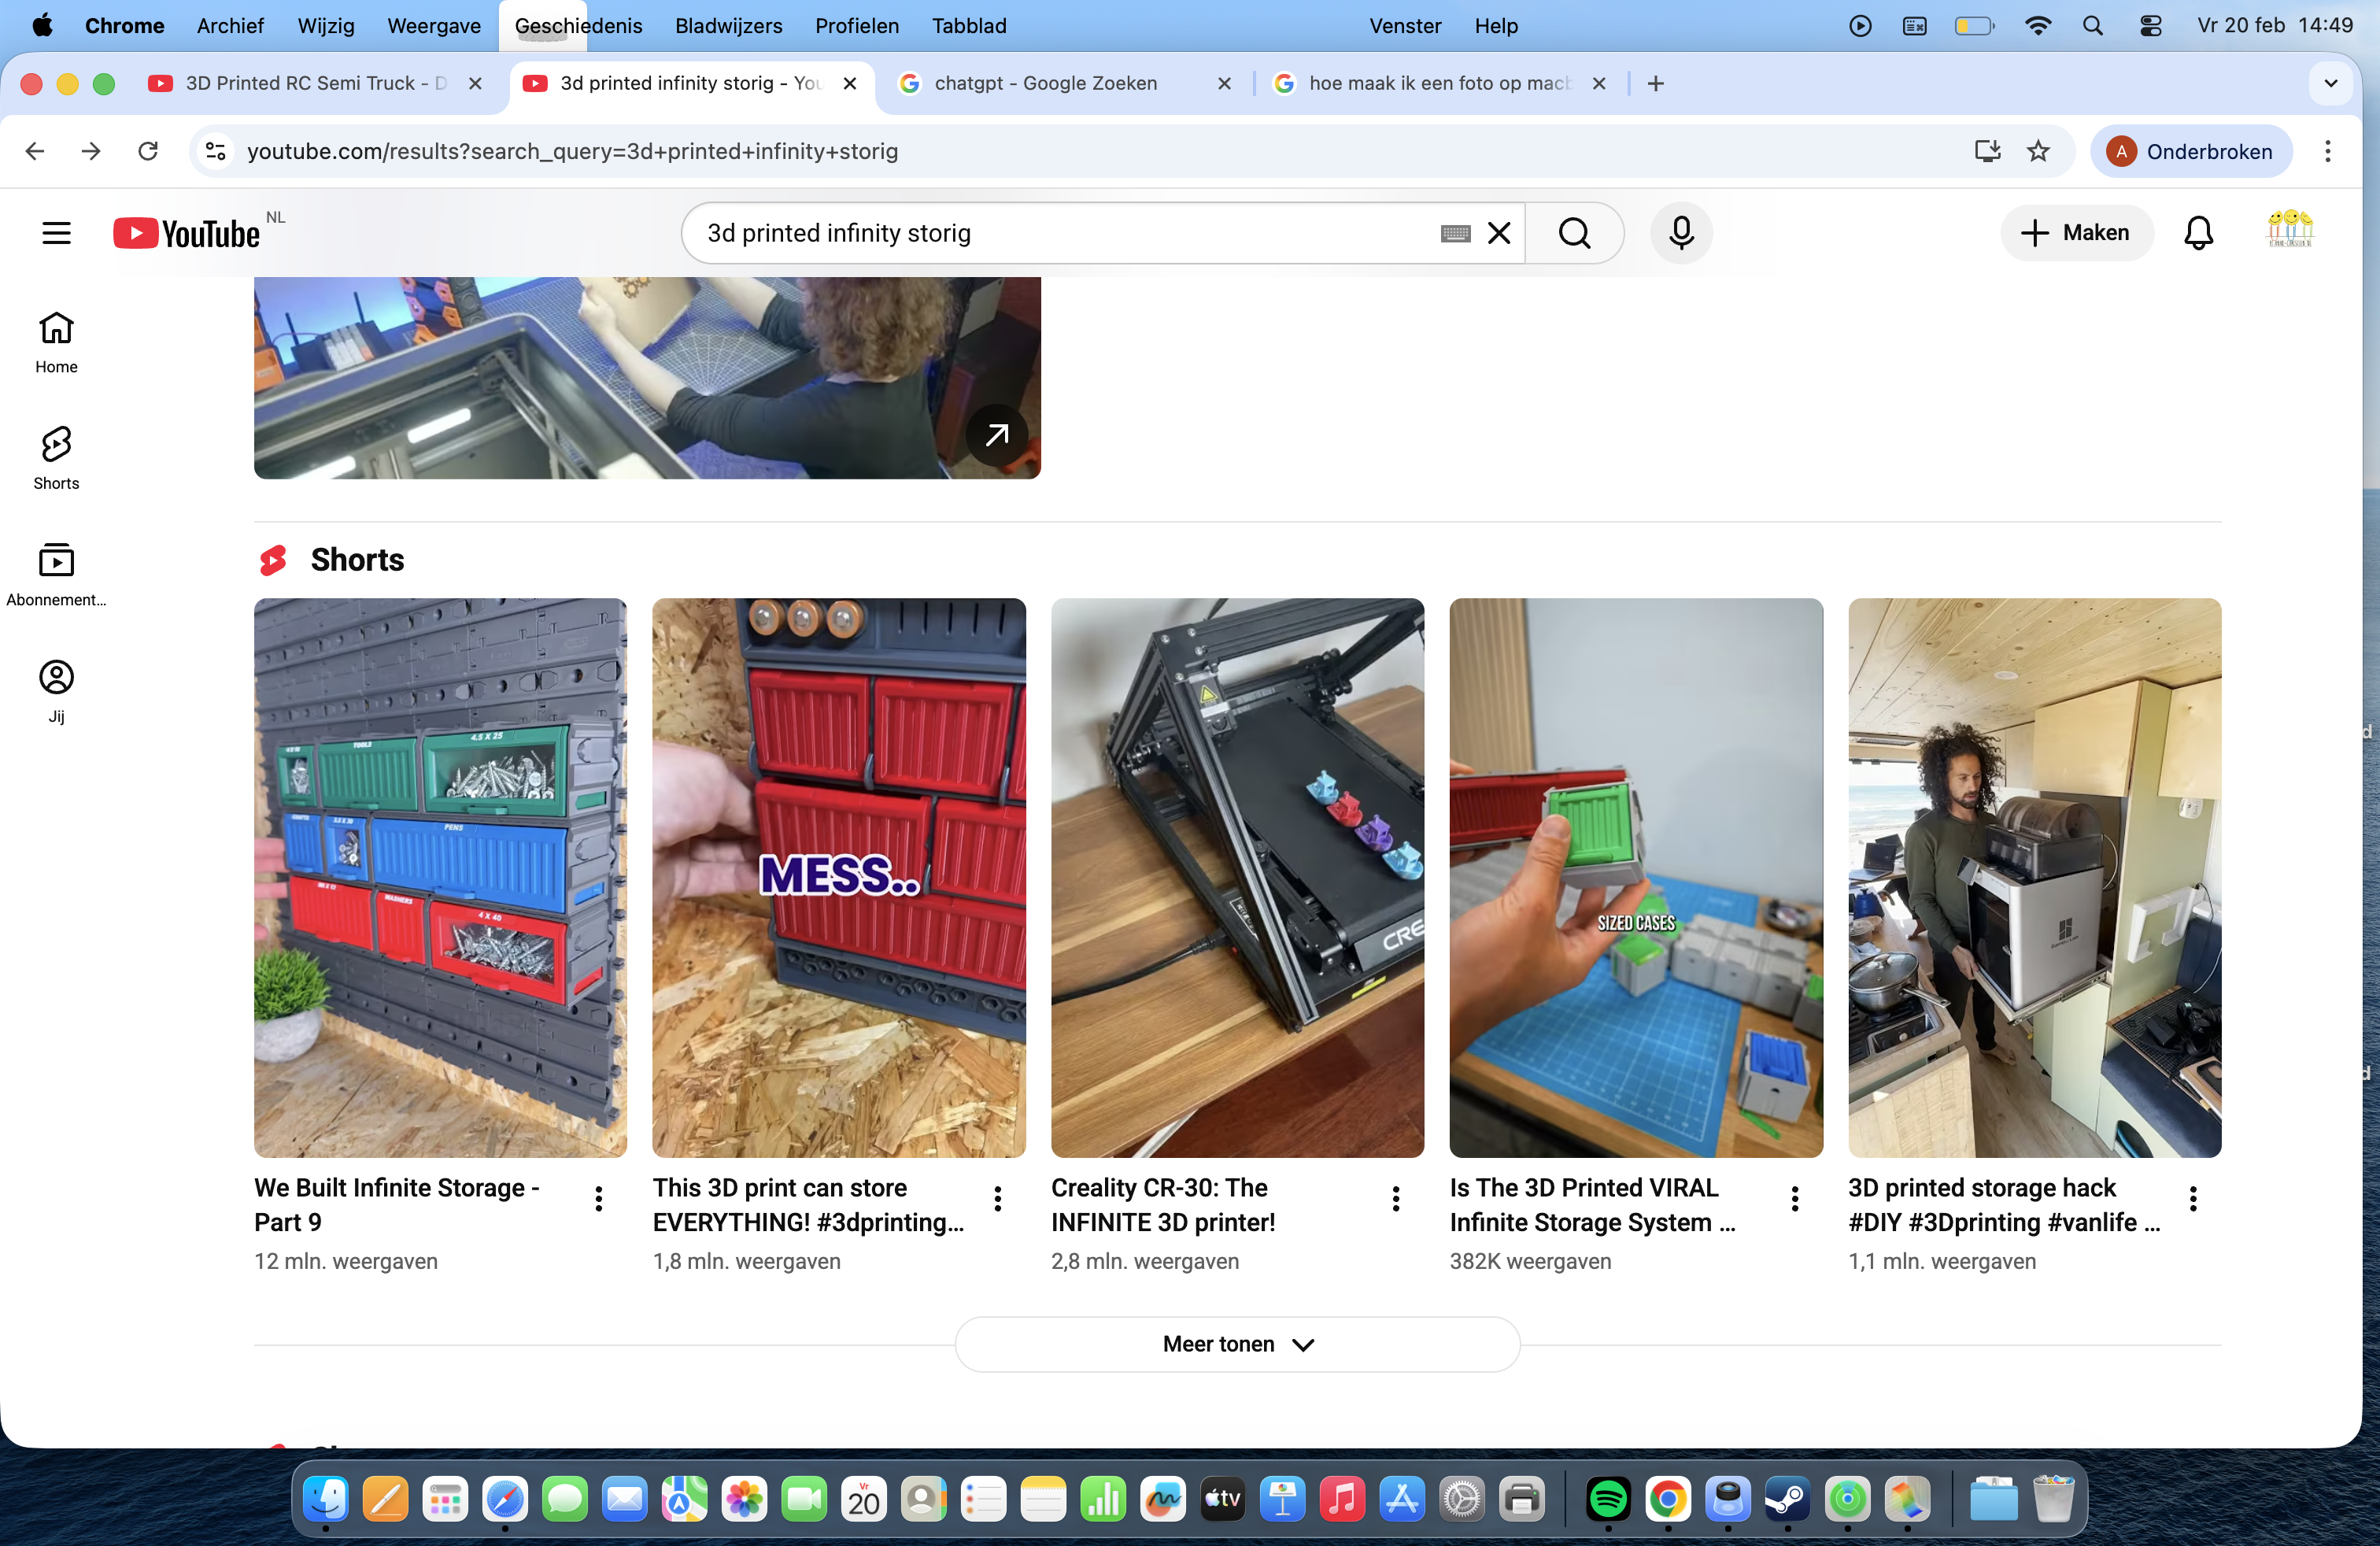Switch to chatgpt Google Zoeken tab
Image resolution: width=2380 pixels, height=1546 pixels.
point(1045,83)
